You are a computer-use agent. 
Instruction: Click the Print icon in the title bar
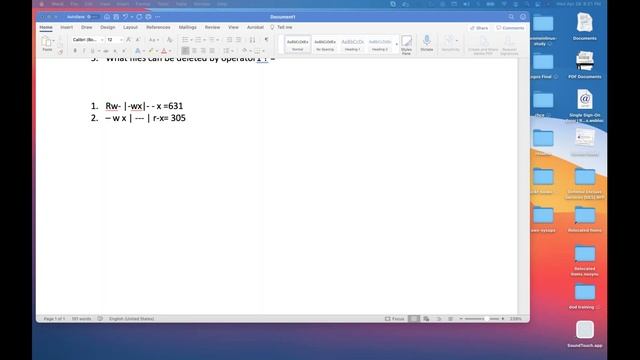pos(149,17)
